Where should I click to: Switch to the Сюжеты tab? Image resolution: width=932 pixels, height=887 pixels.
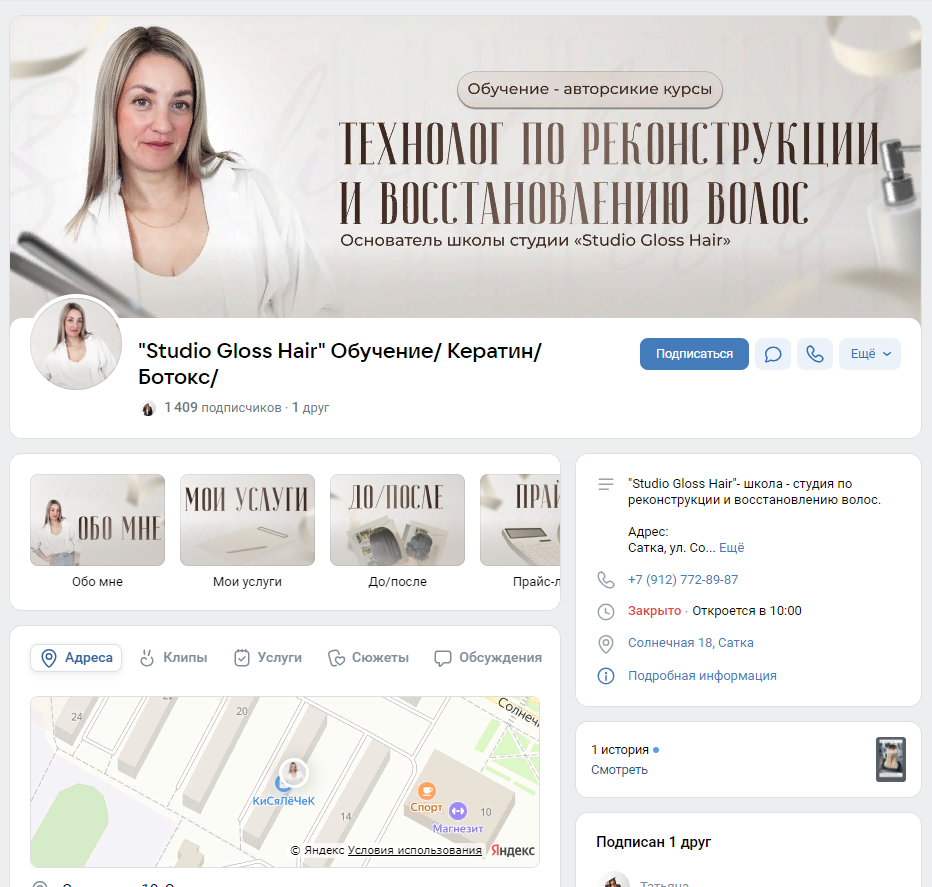[x=369, y=658]
